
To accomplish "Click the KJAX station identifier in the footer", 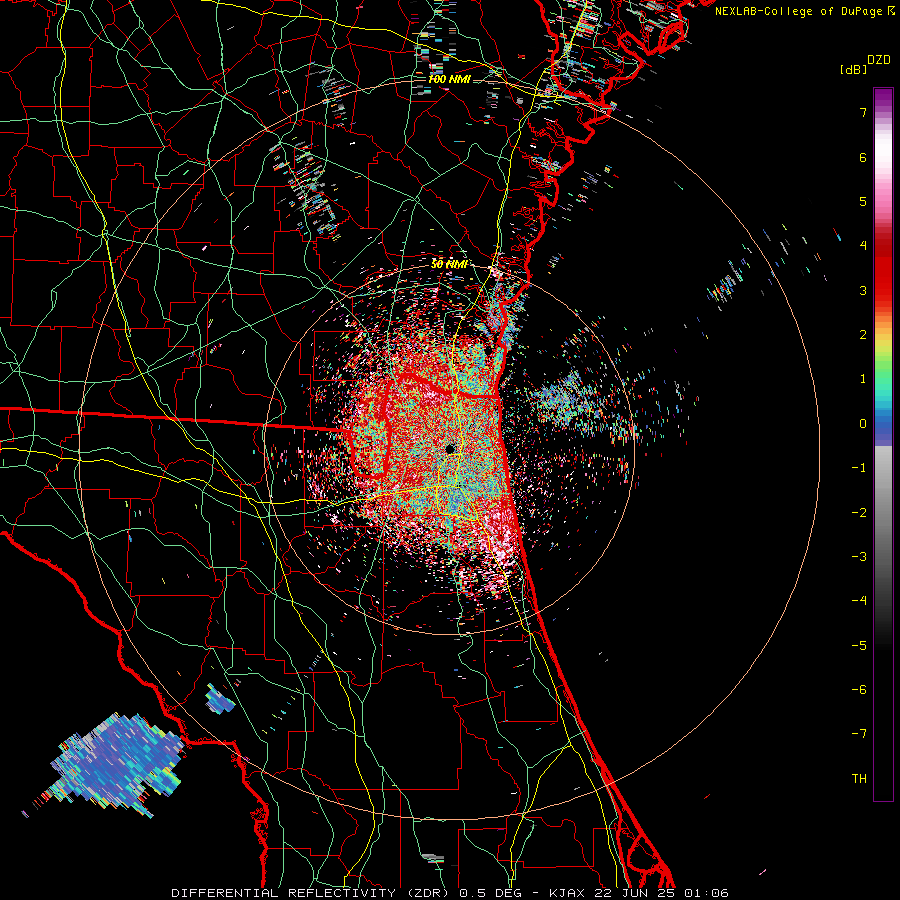I will (565, 893).
